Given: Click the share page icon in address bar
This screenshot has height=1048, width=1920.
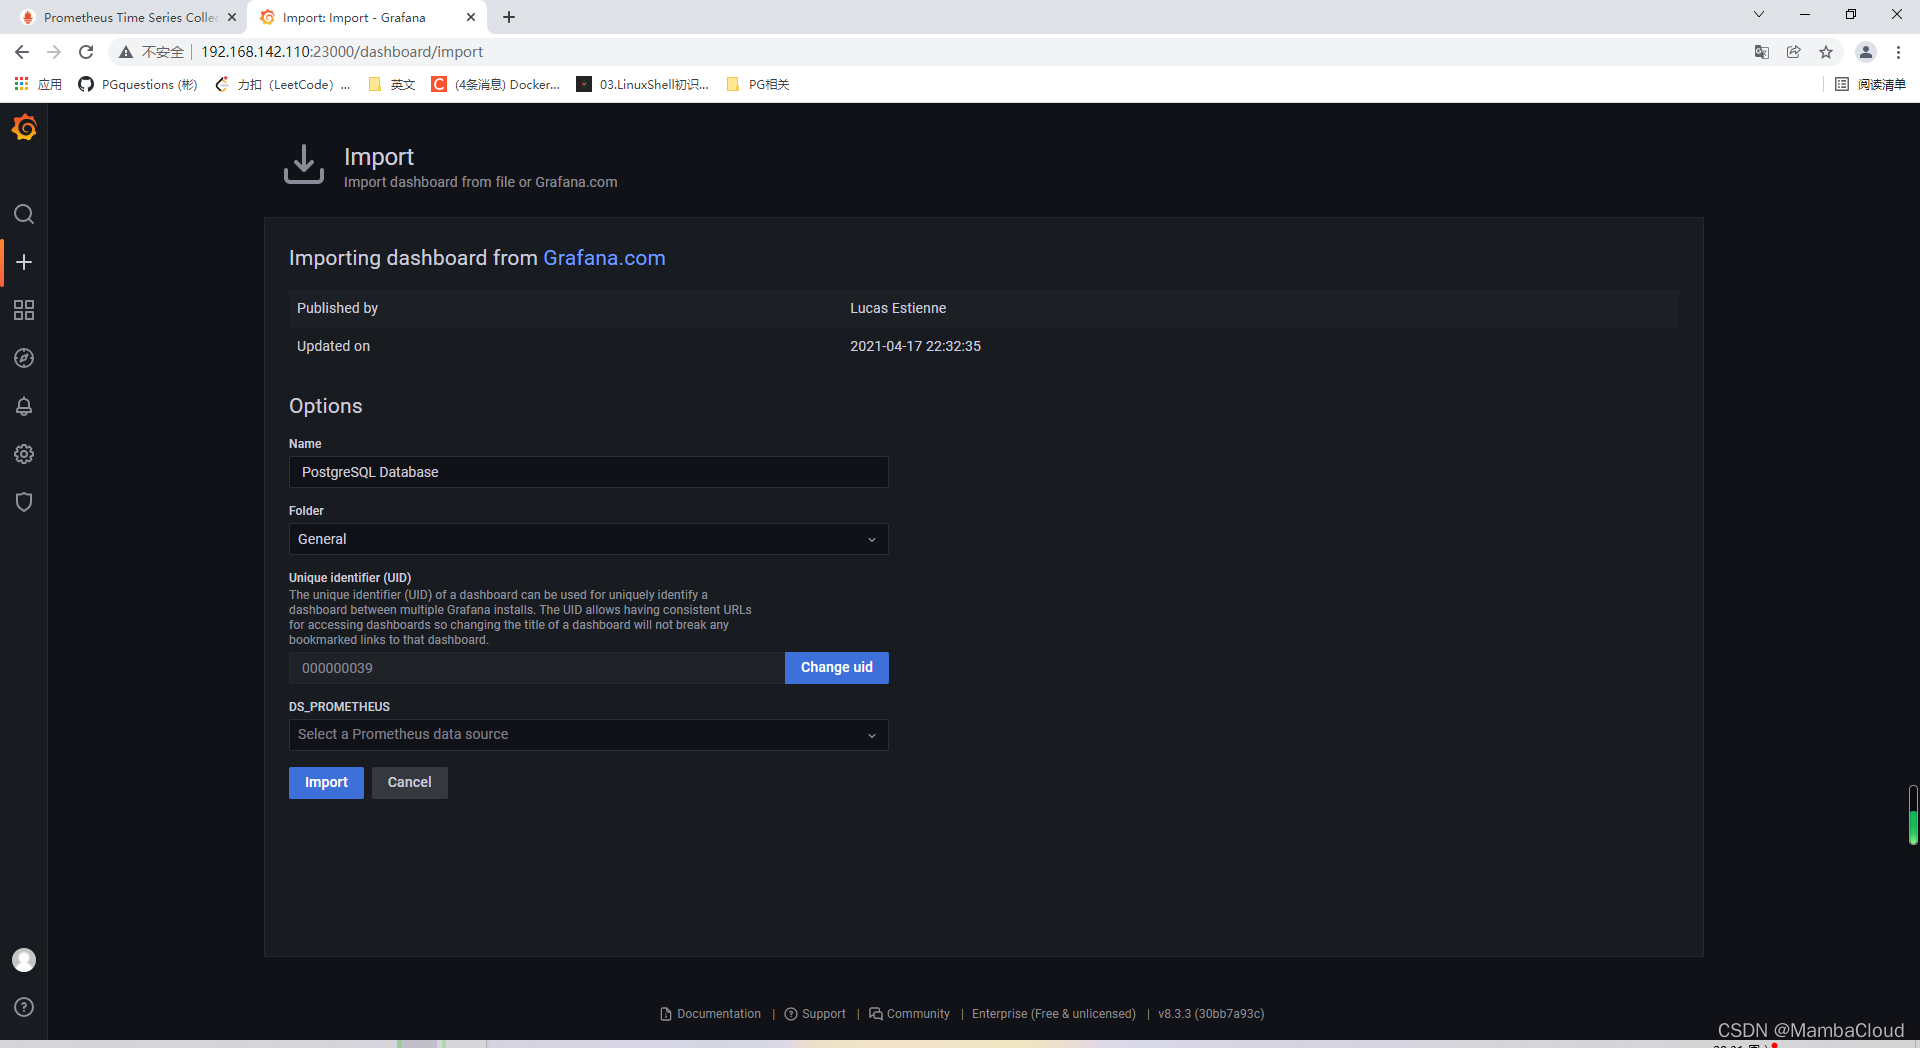Looking at the screenshot, I should (x=1794, y=52).
